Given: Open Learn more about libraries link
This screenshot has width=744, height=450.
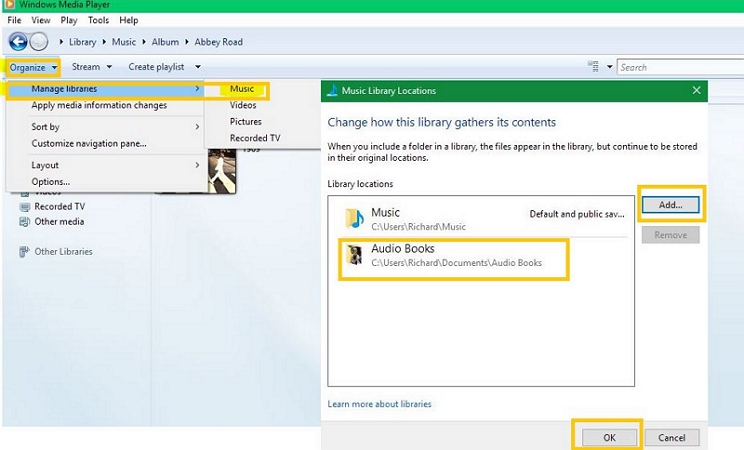Looking at the screenshot, I should tap(380, 404).
